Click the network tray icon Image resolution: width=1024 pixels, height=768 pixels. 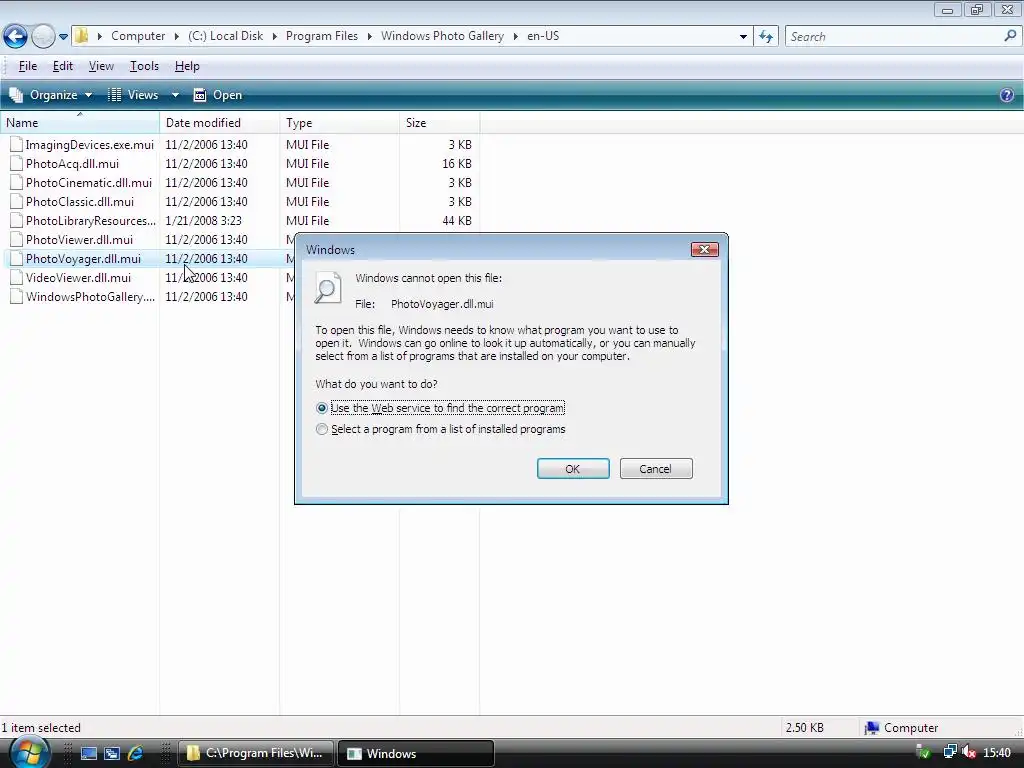tap(950, 753)
